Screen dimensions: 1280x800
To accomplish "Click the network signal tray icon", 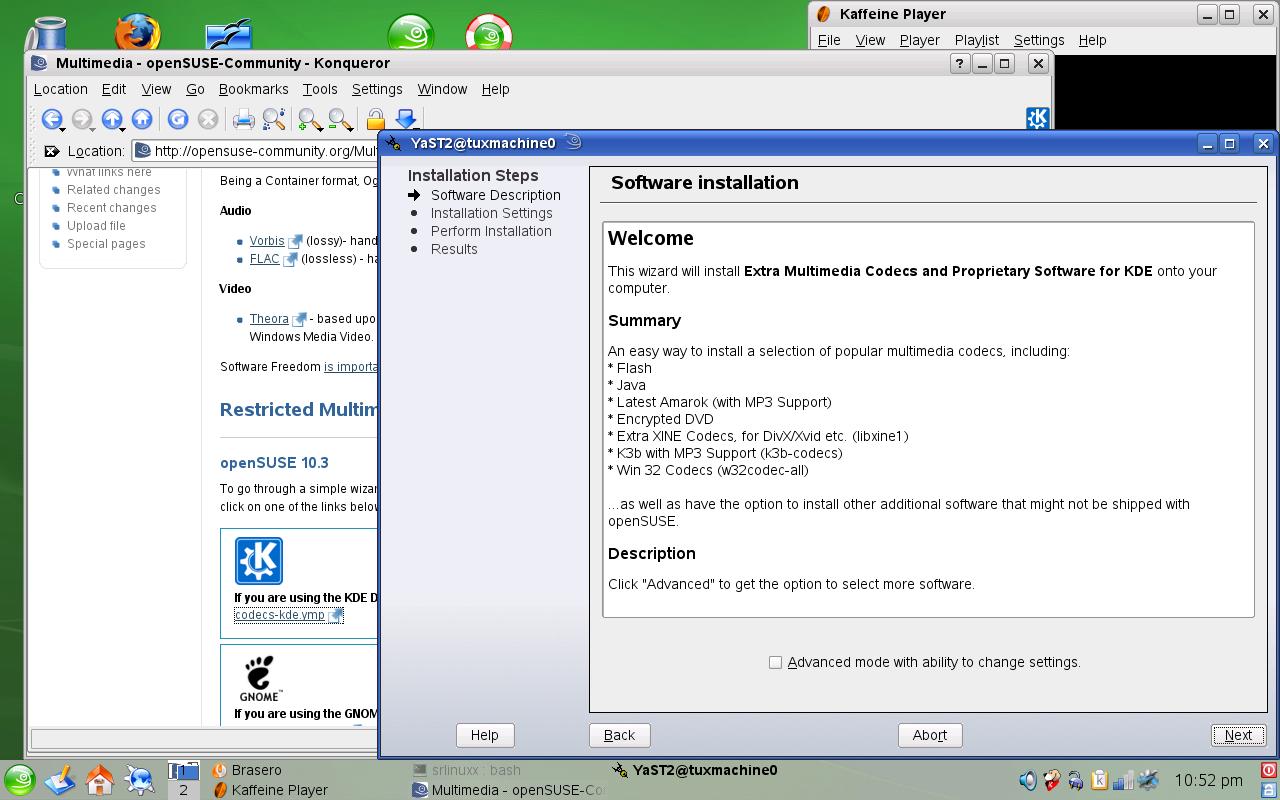I will tap(1123, 780).
